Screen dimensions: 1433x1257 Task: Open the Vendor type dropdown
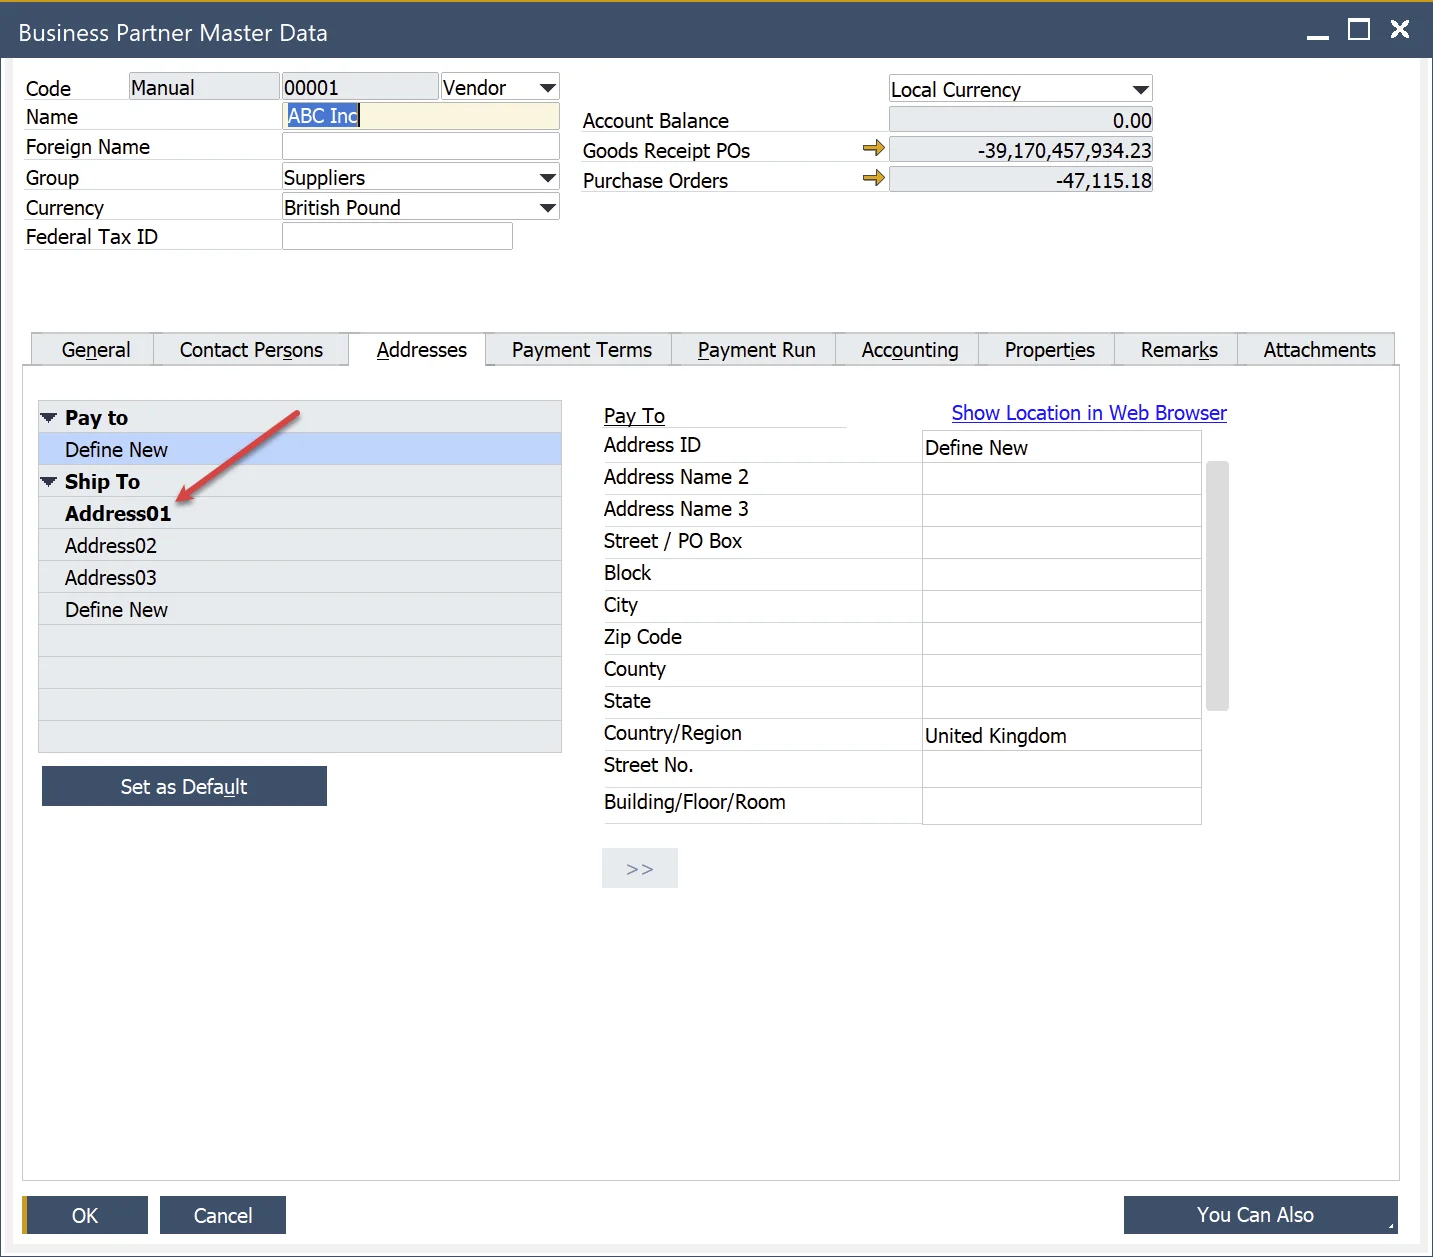pyautogui.click(x=547, y=88)
